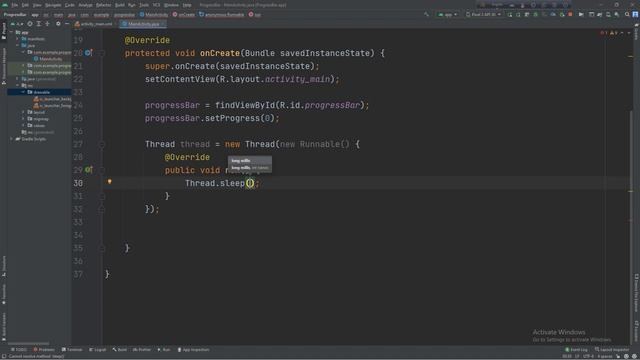Hide the Project panel with minus icon
This screenshot has height=360, width=640.
67,24
